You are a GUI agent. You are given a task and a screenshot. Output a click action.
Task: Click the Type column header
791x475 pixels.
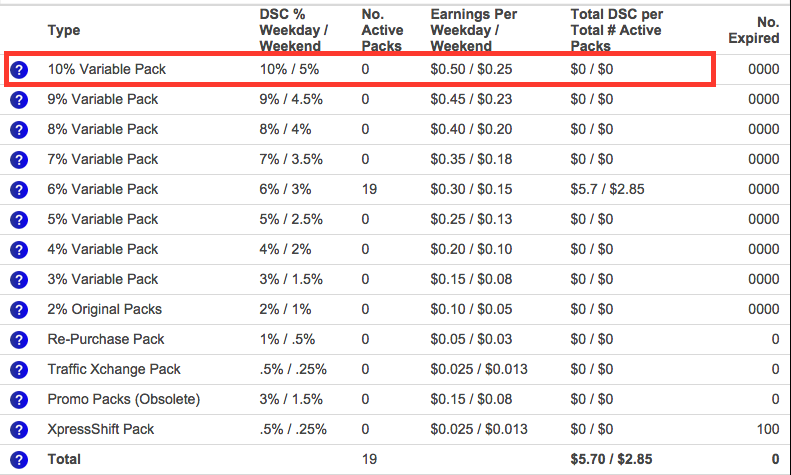coord(62,30)
